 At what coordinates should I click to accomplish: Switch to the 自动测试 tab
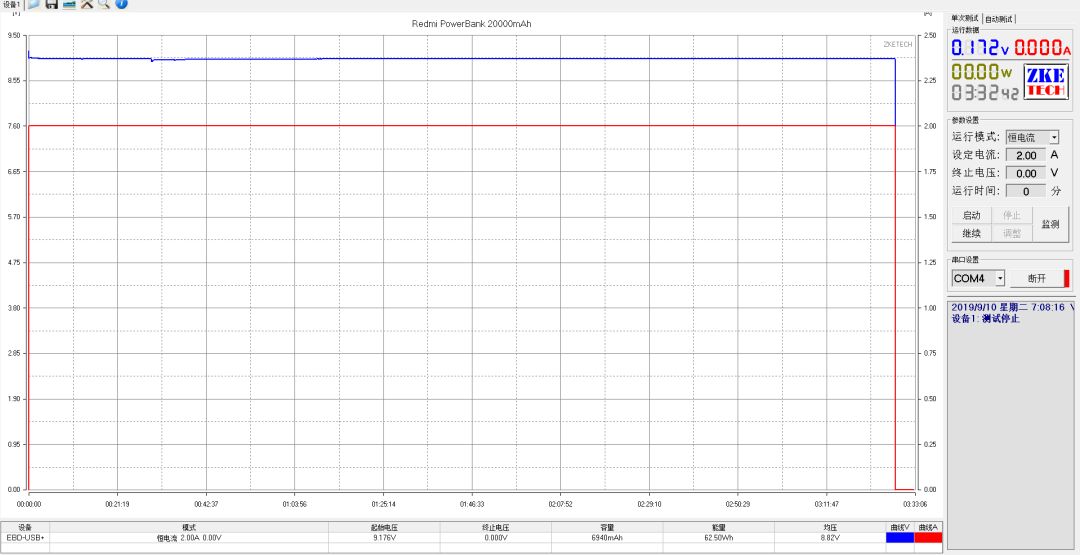(999, 19)
